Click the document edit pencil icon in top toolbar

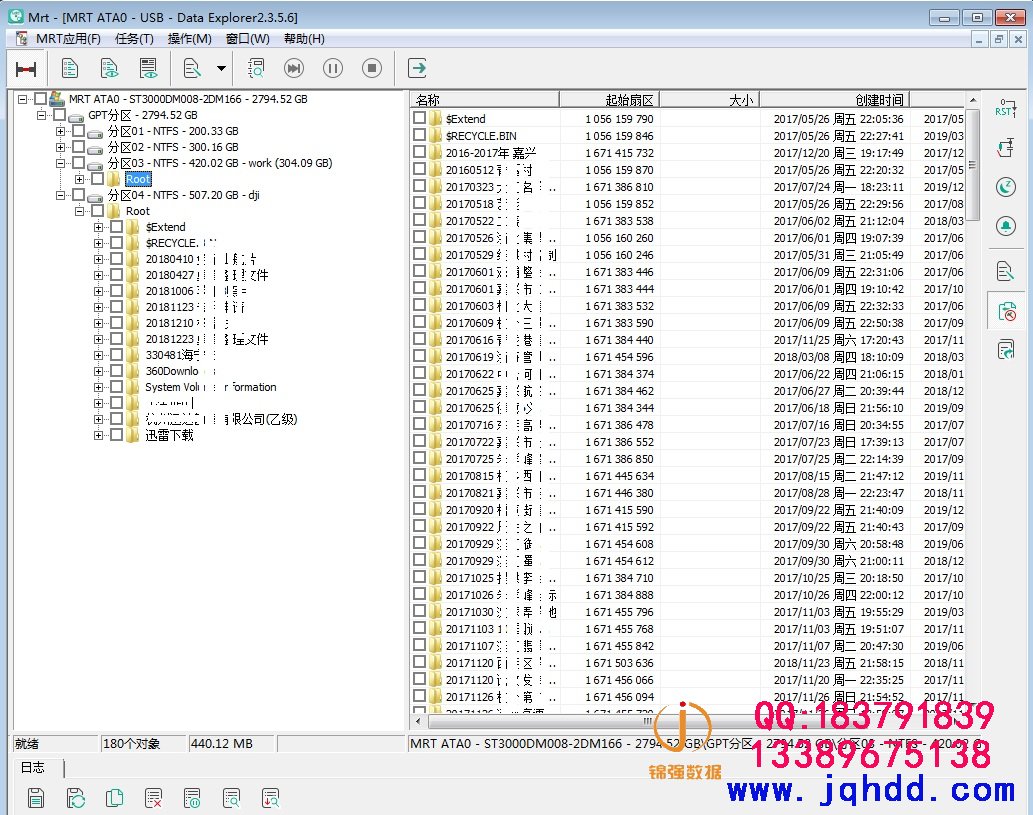click(x=192, y=69)
